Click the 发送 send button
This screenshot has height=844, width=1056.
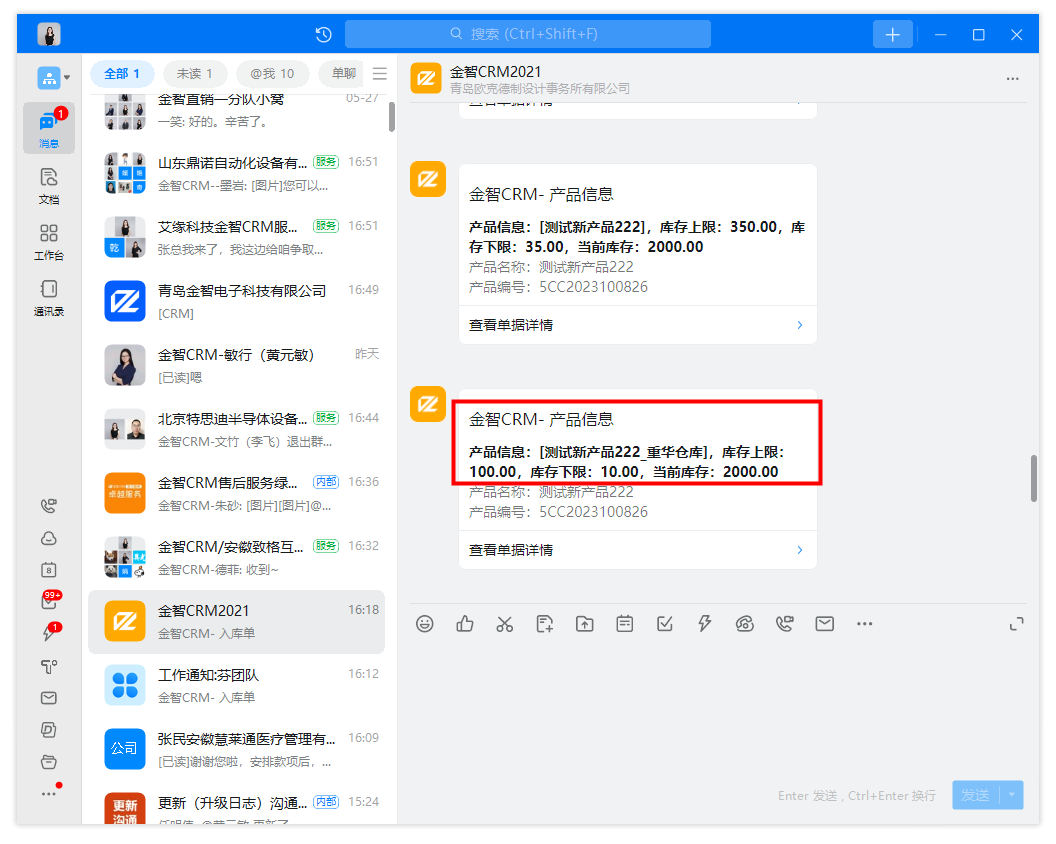(975, 796)
